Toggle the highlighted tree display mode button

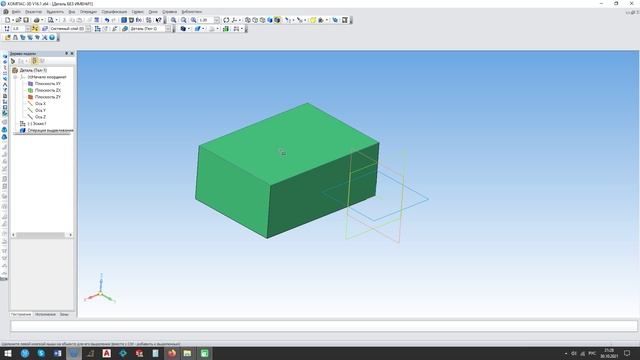[34, 61]
